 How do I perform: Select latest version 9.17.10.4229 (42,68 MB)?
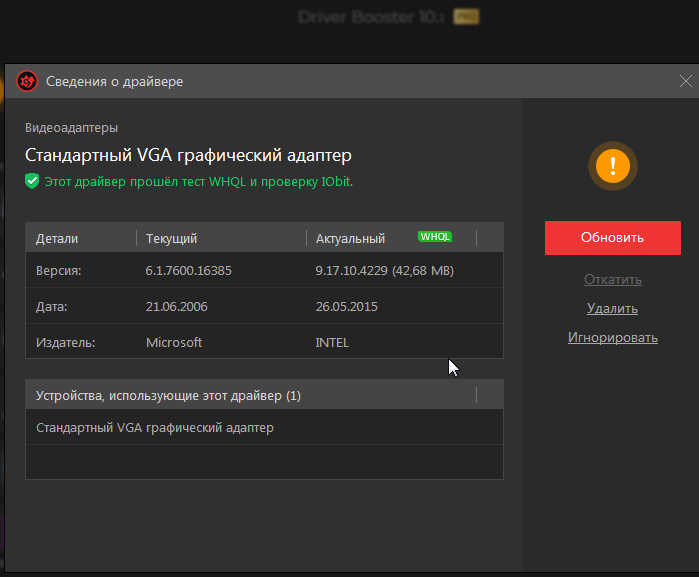[x=384, y=271]
